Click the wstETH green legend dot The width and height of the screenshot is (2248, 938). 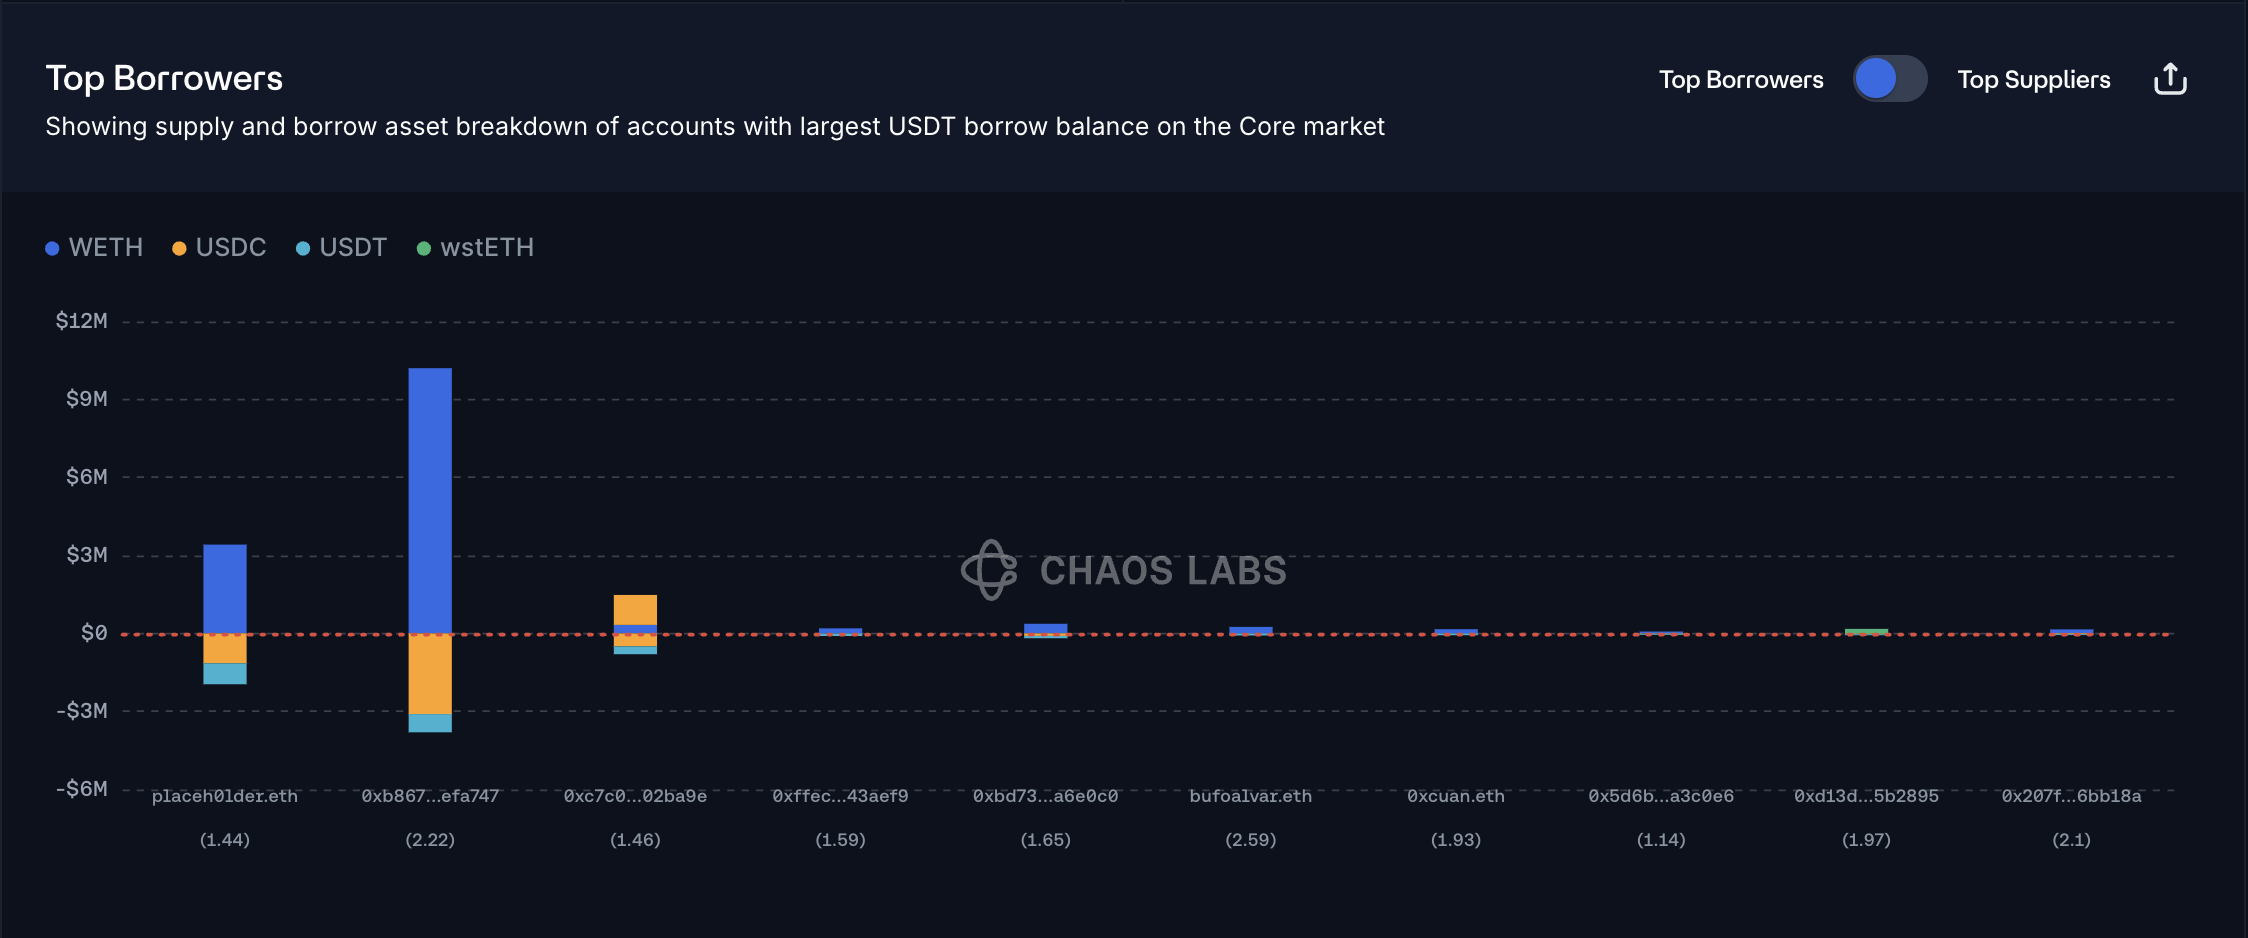click(x=424, y=248)
